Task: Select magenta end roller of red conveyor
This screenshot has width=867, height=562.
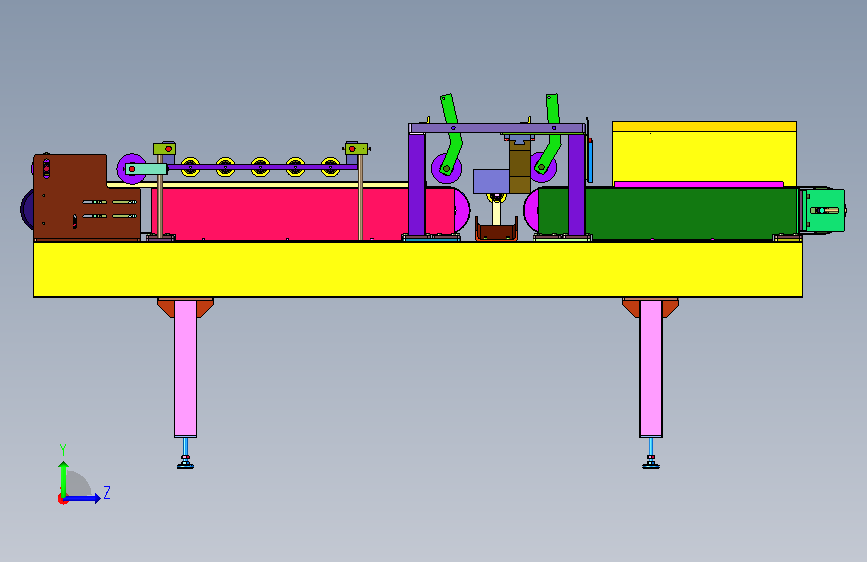Action: click(462, 210)
